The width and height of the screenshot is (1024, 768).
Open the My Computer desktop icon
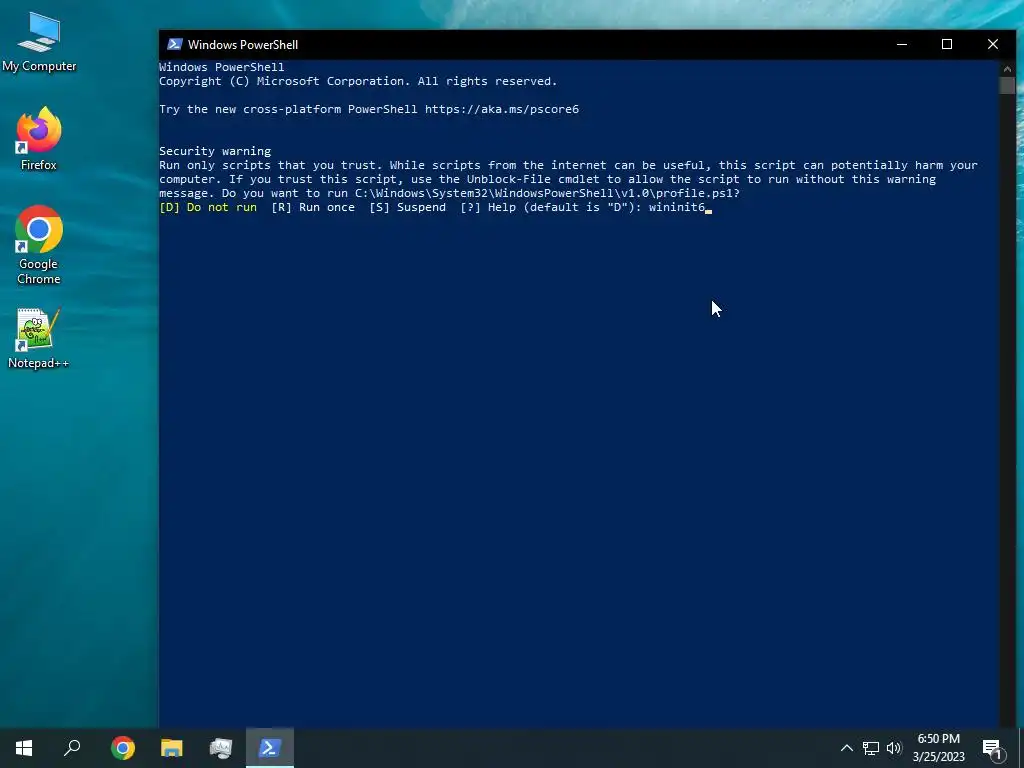pyautogui.click(x=39, y=42)
